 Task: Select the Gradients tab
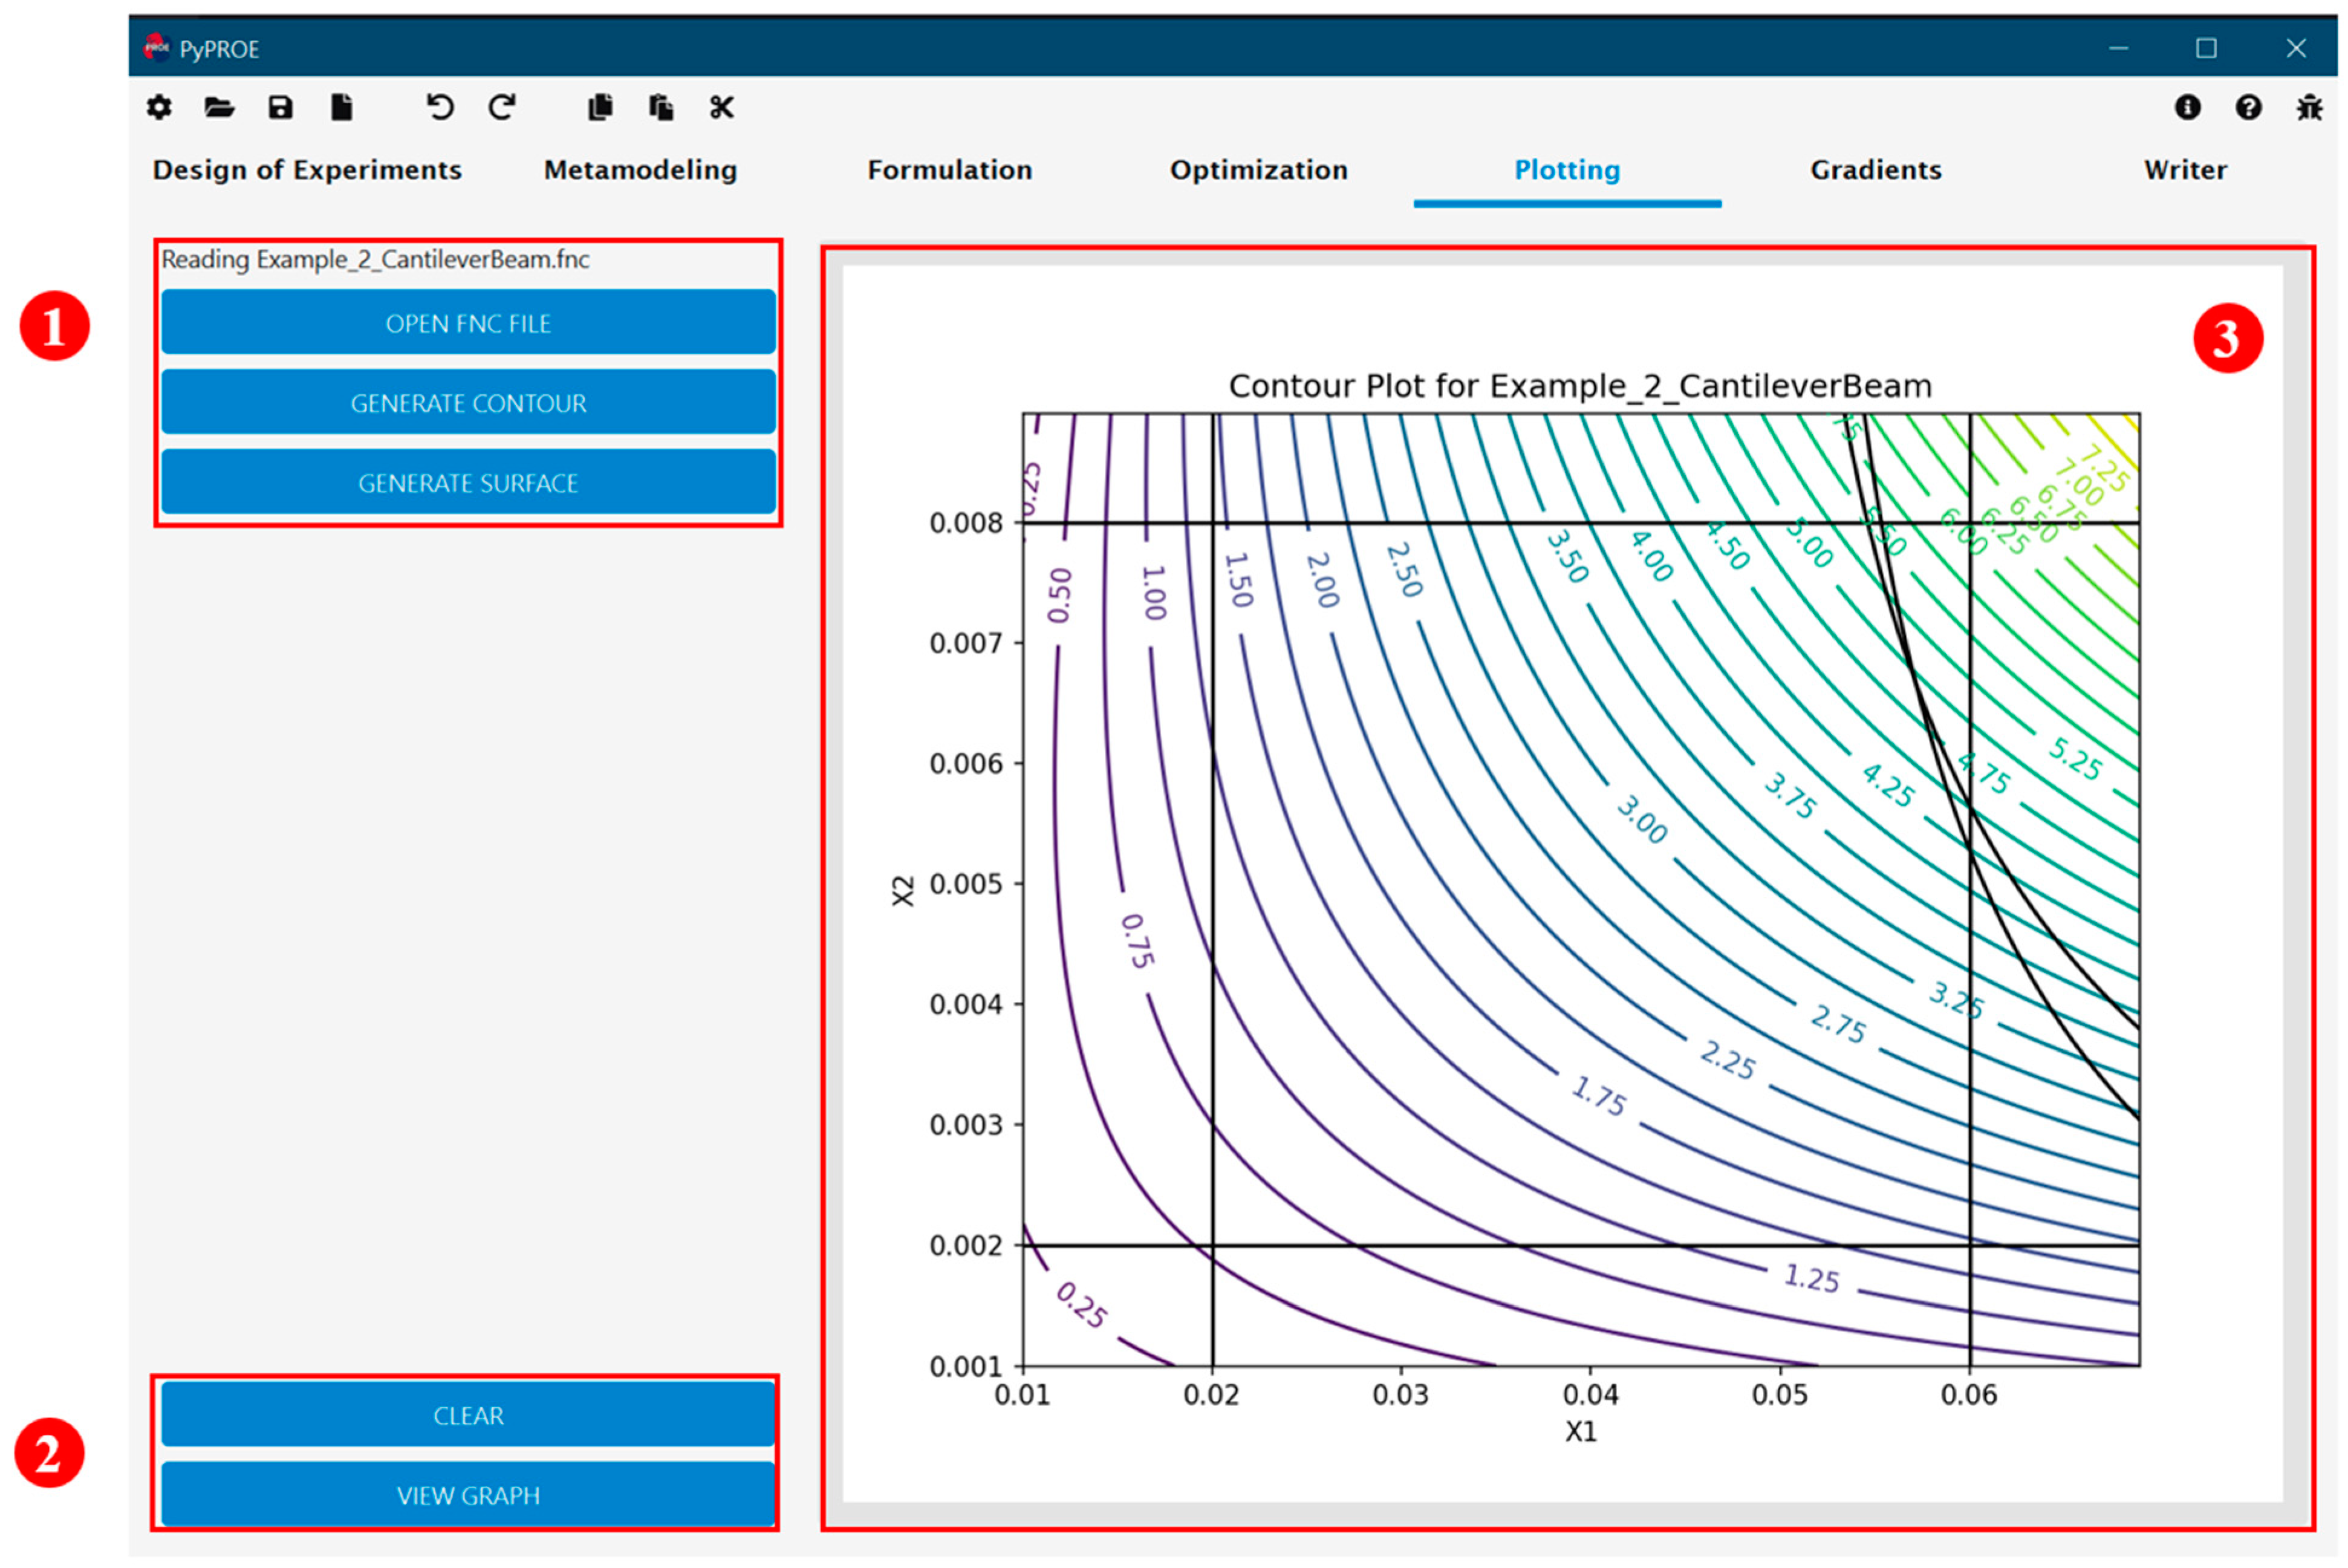click(x=1875, y=170)
